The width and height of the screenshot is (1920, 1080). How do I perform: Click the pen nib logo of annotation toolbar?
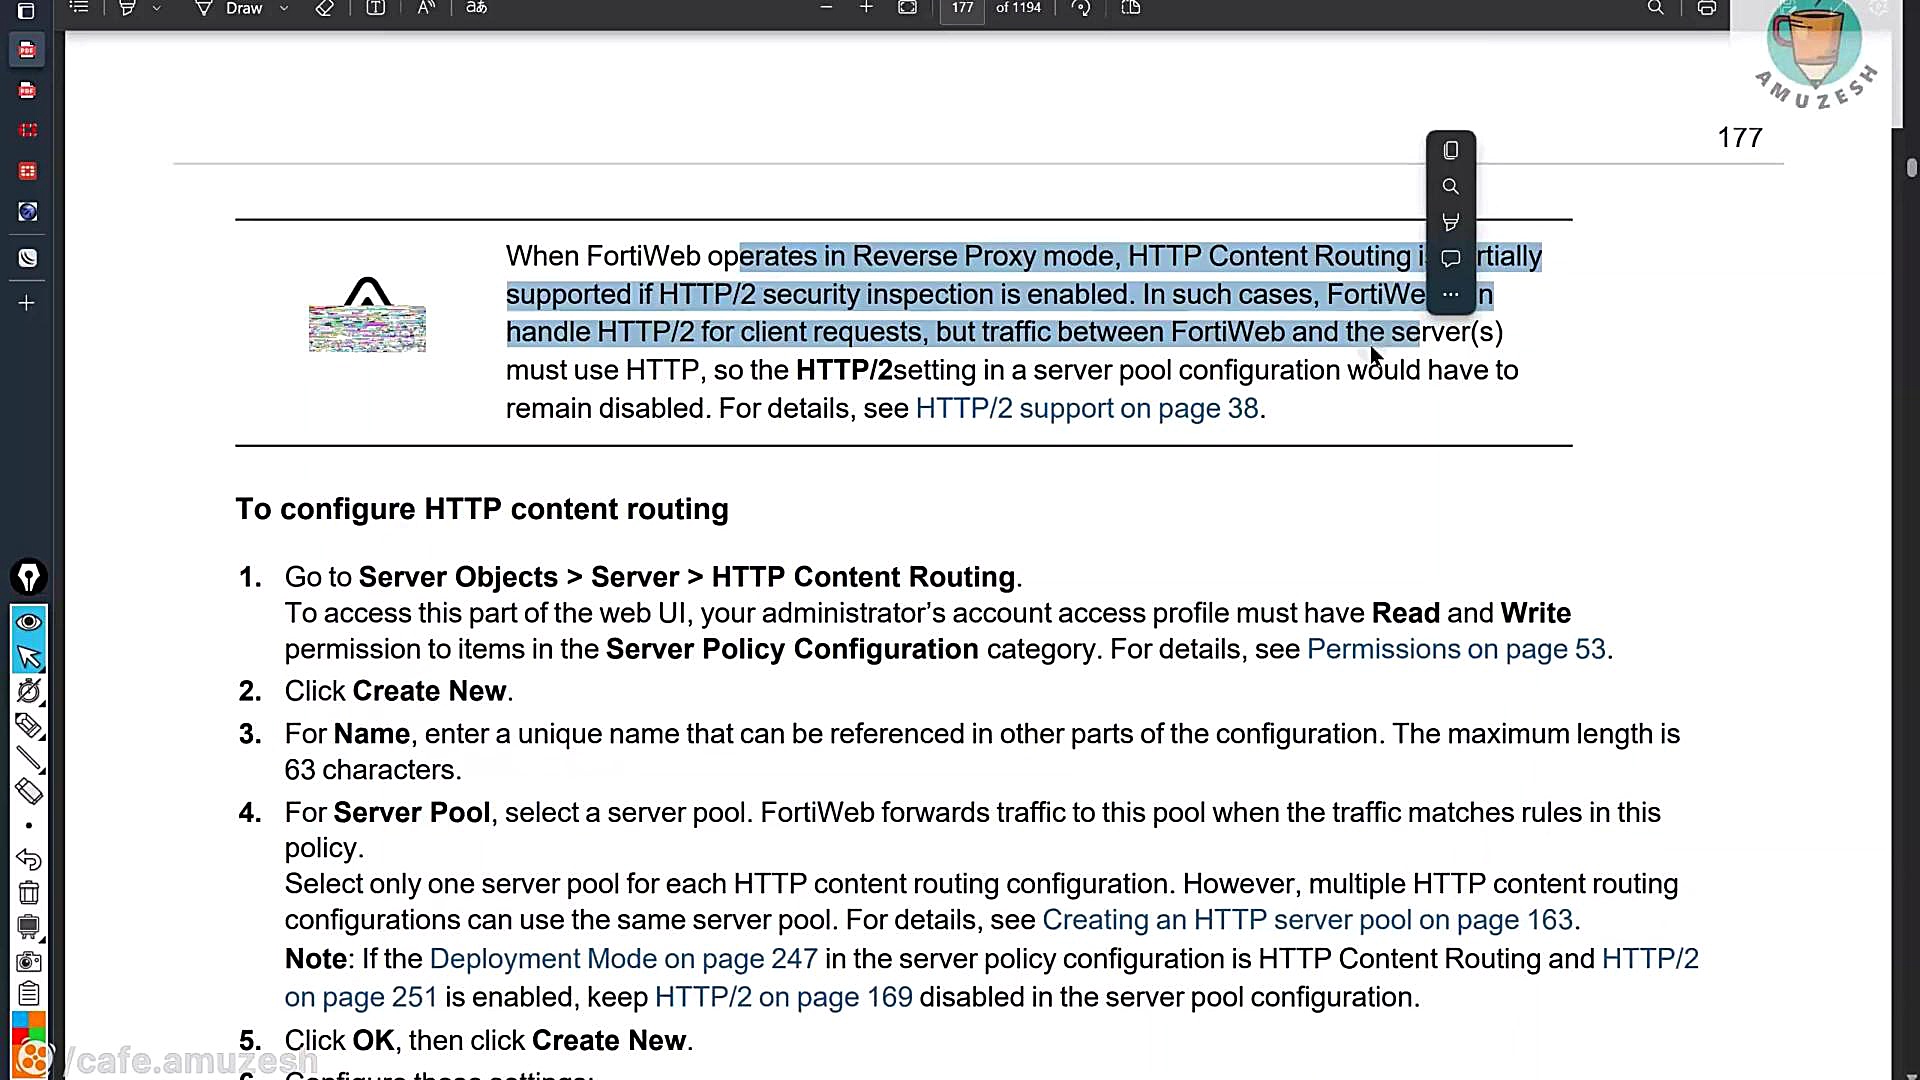point(29,578)
